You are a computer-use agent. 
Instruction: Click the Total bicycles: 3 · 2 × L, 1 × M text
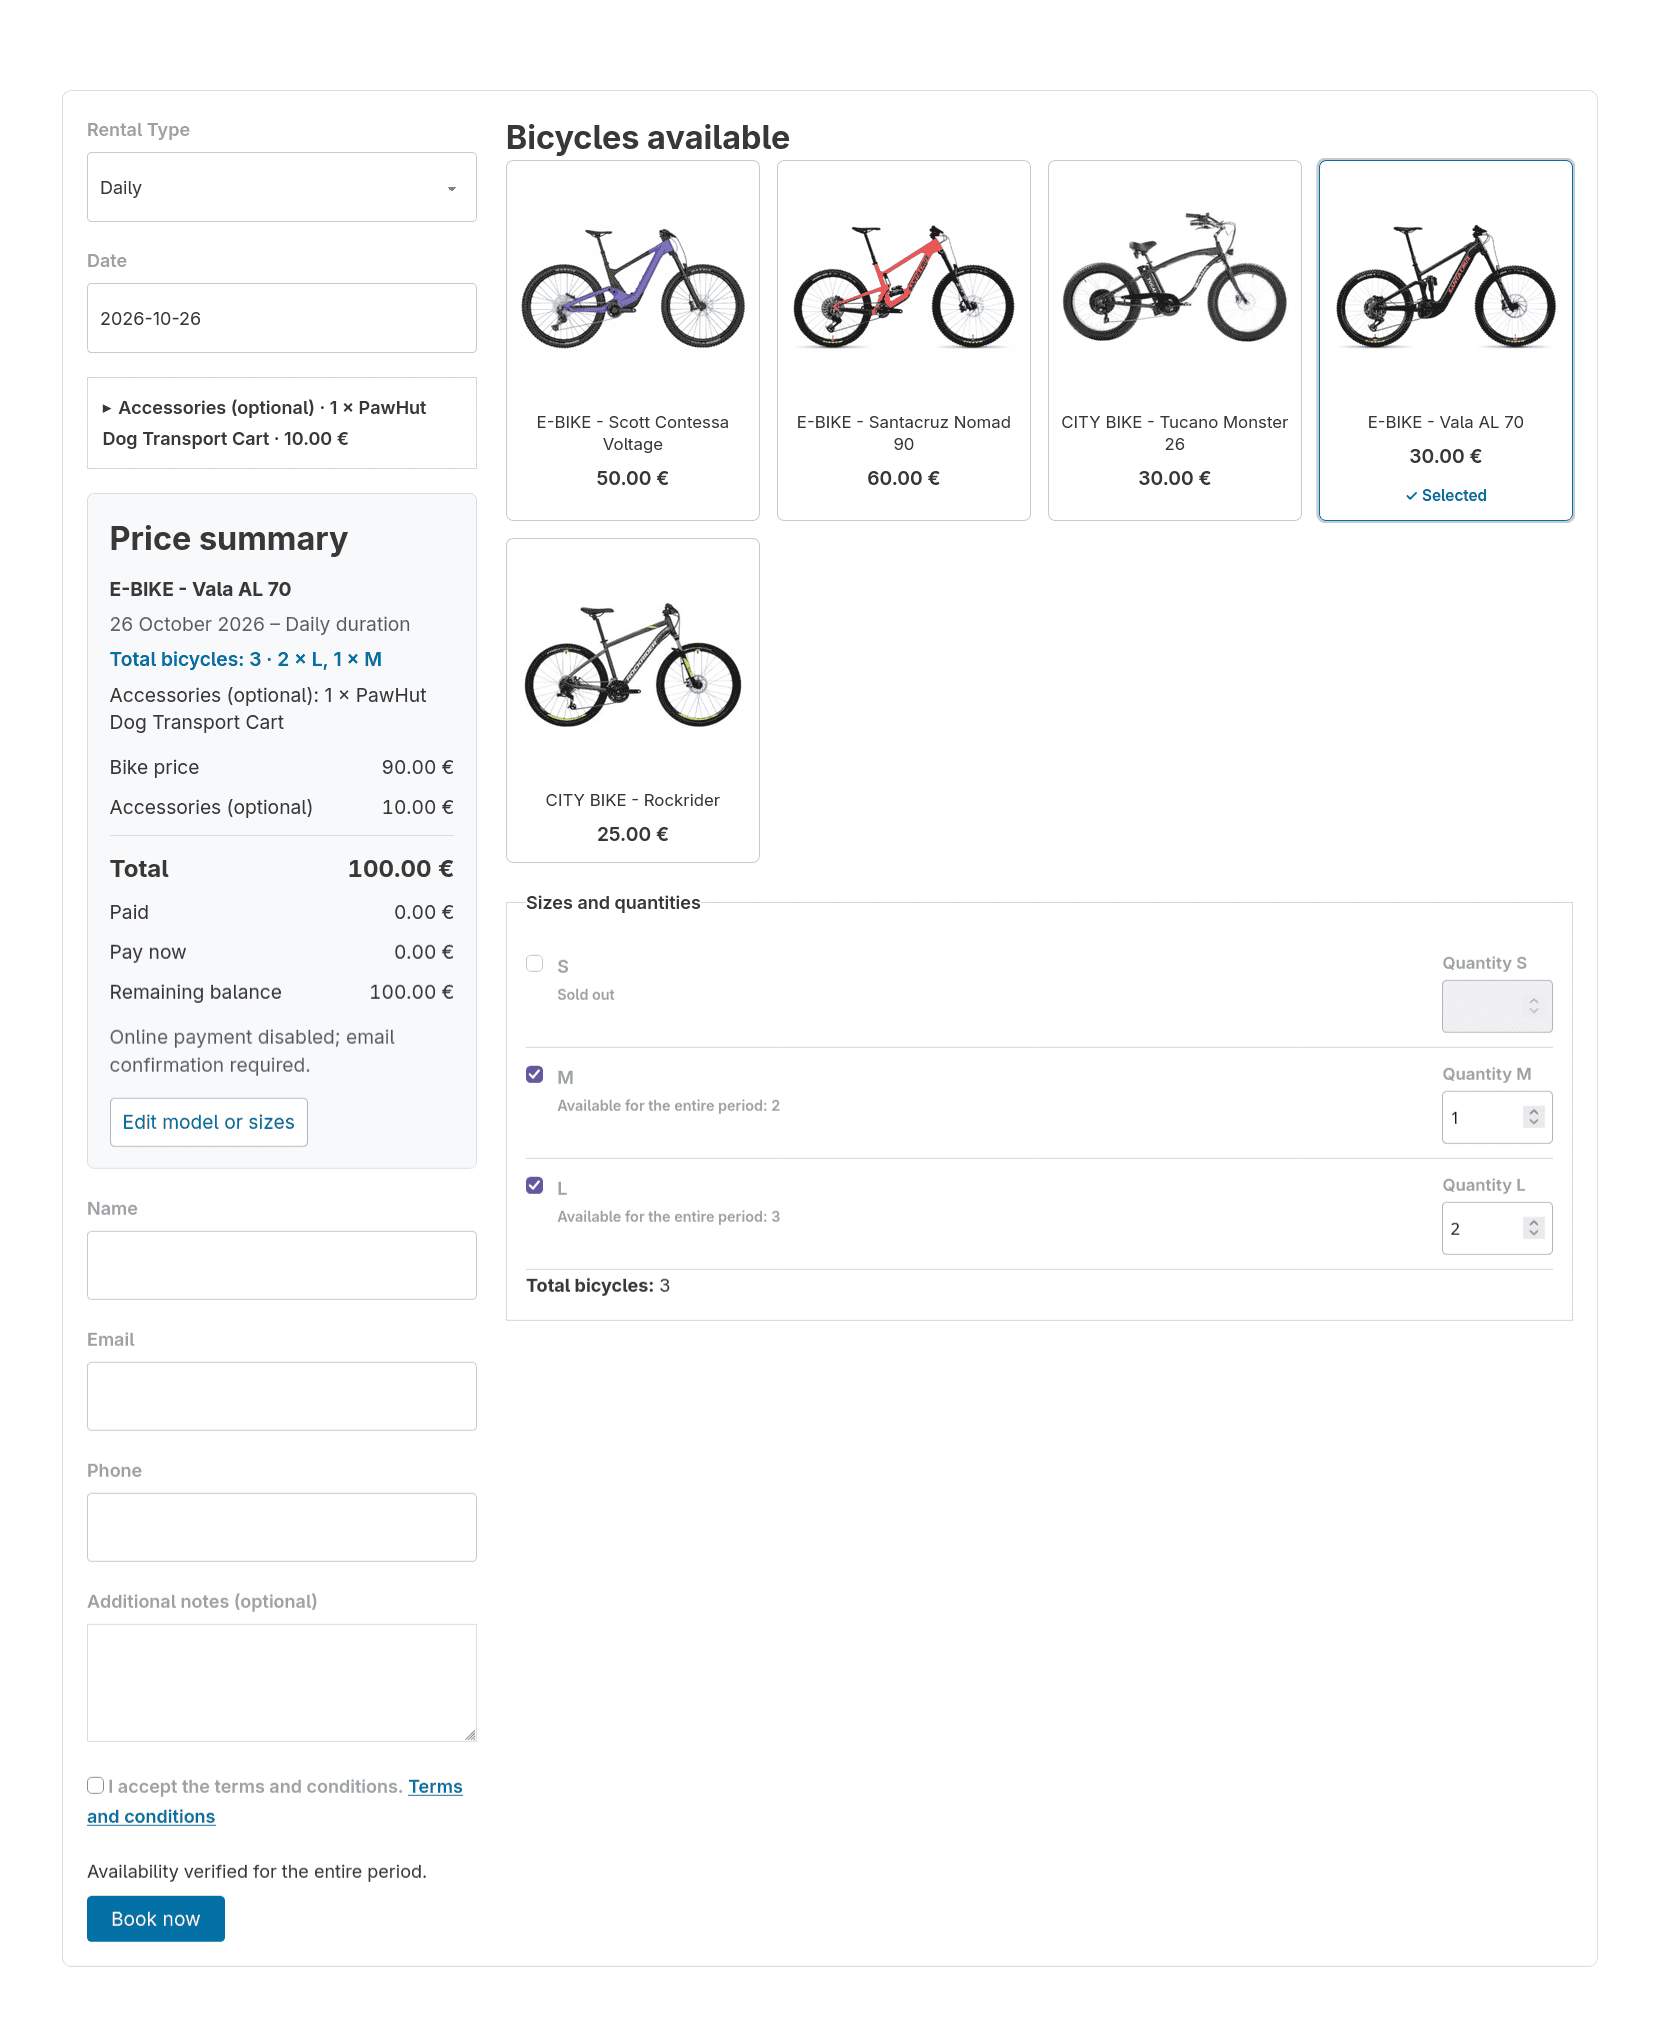pyautogui.click(x=246, y=659)
